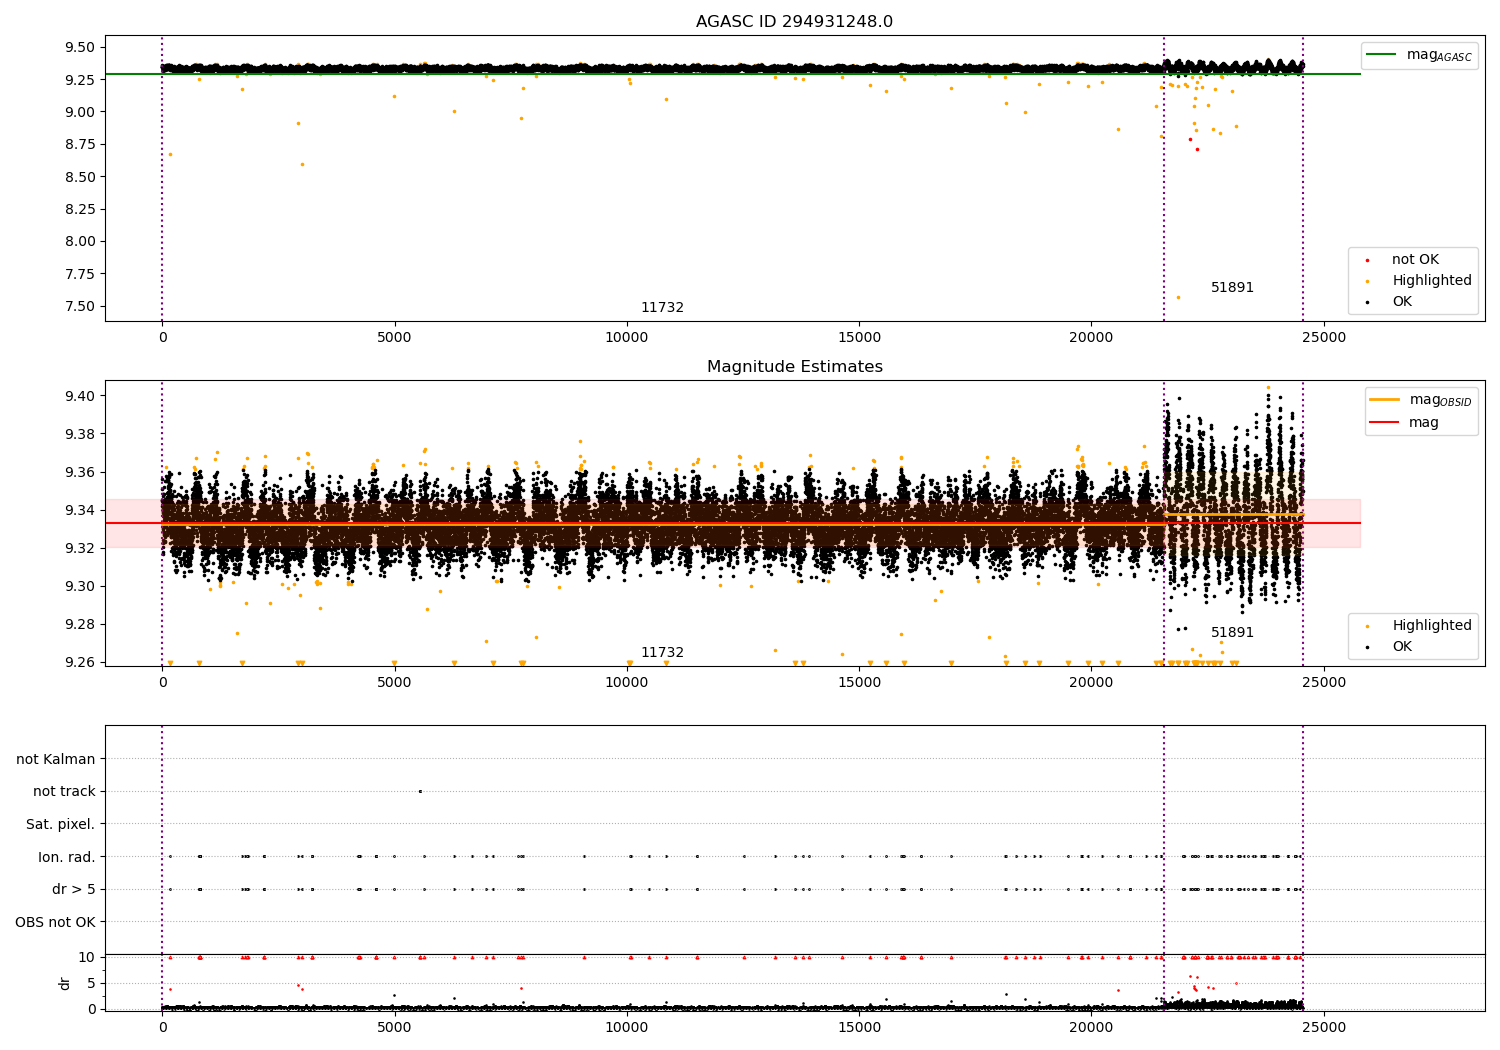1500x1050 pixels.
Task: Click the 5000 x-tick under the top plot
Action: pos(394,338)
